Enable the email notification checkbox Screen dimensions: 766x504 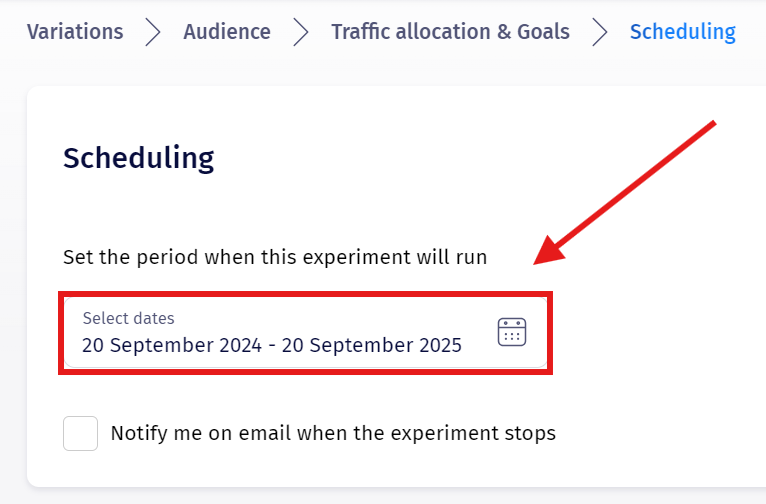80,434
